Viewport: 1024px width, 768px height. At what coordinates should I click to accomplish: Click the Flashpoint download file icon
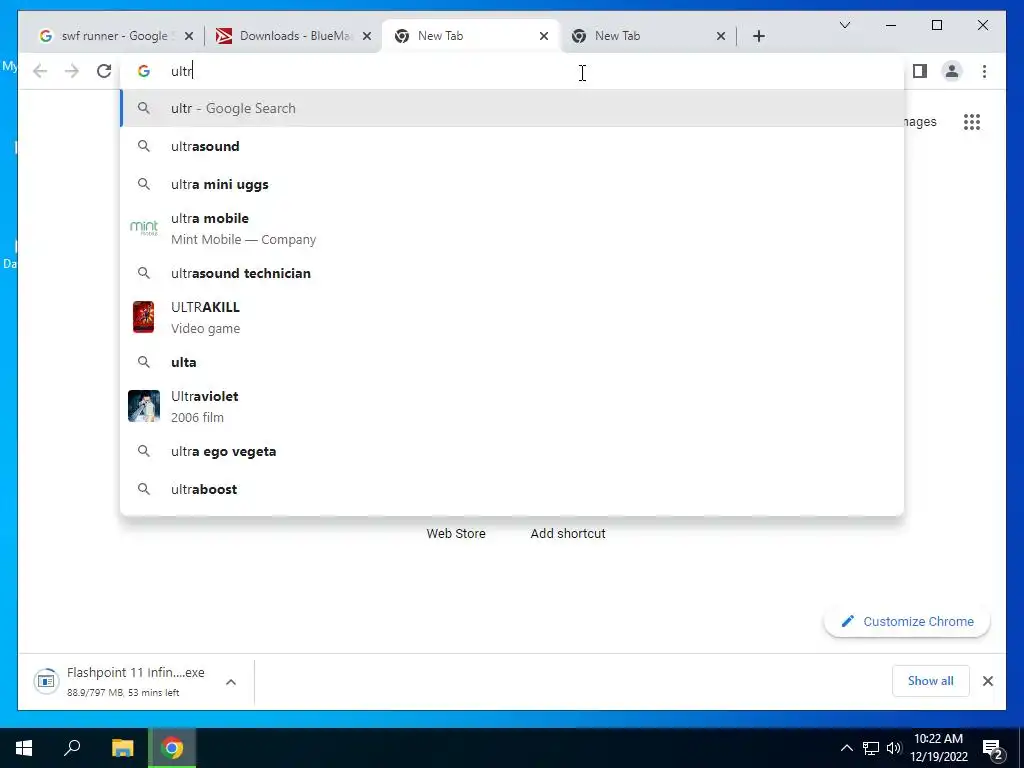tap(46, 681)
